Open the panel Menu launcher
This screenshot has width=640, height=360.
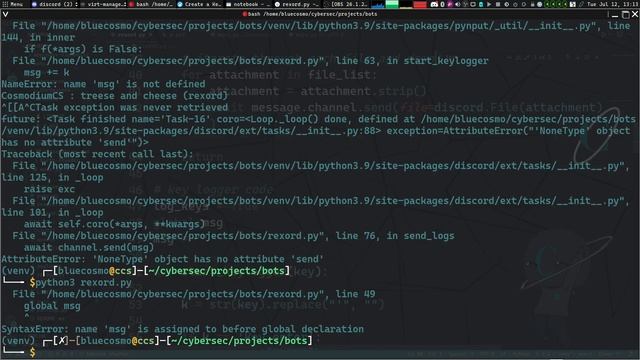tap(13, 4)
